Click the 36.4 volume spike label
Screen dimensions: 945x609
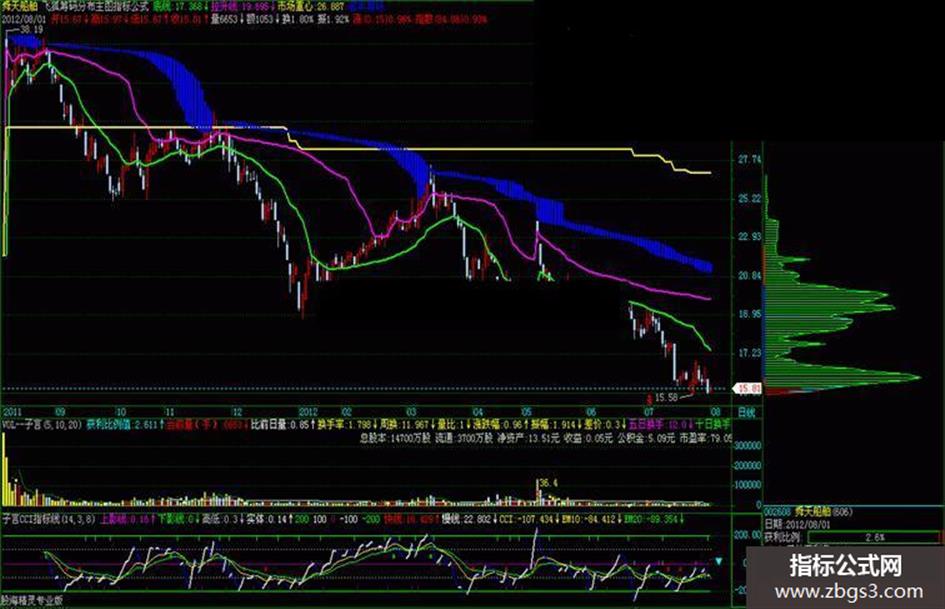point(548,484)
